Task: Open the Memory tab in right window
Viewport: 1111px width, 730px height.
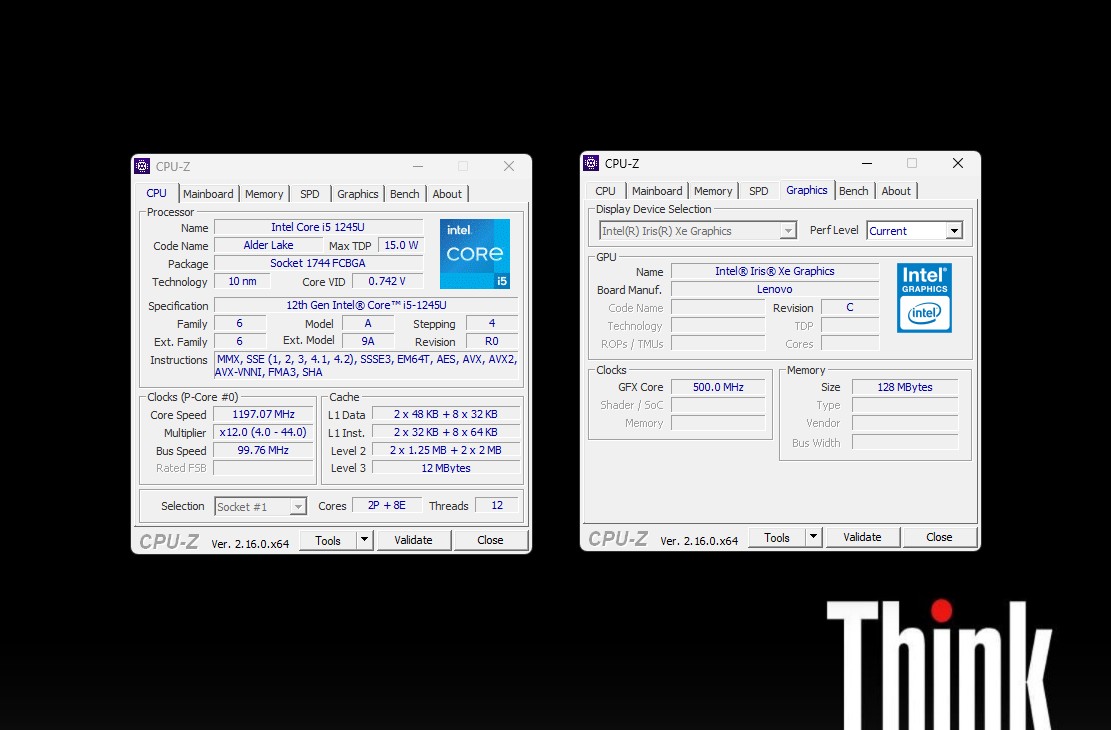Action: [713, 191]
